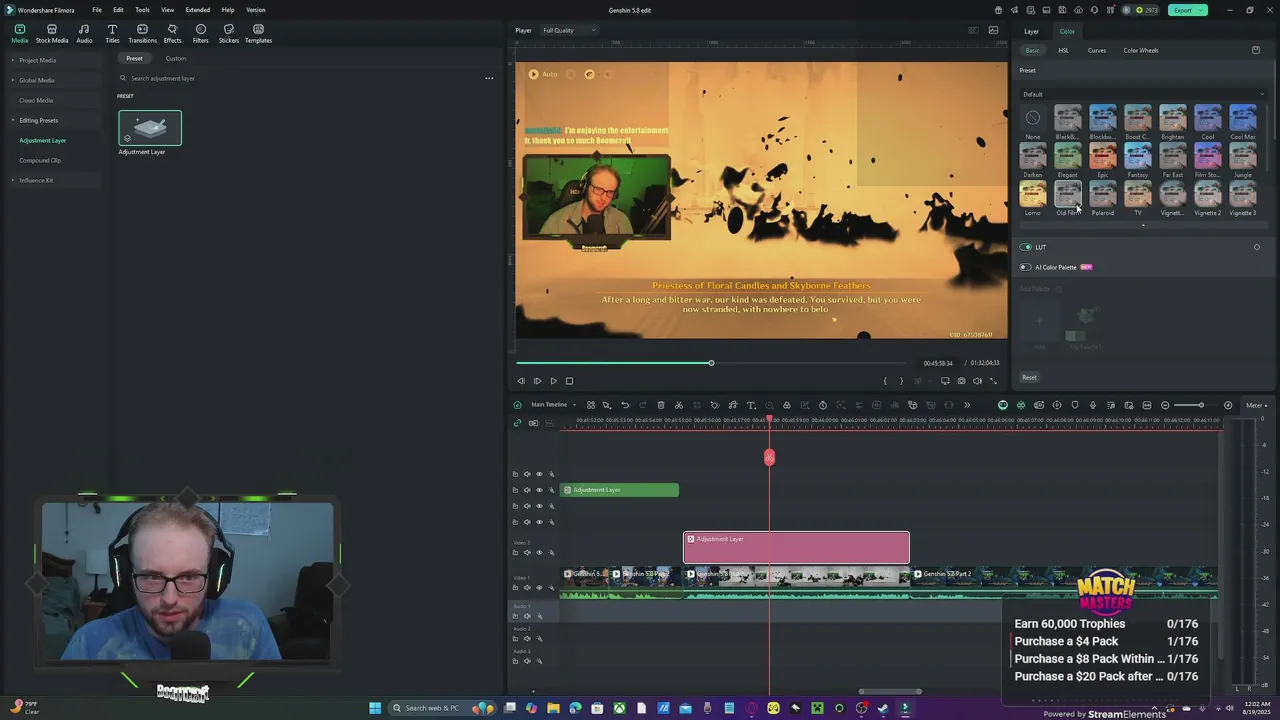This screenshot has width=1280, height=720.
Task: Mute the Video 1 track speaker icon
Action: [527, 588]
